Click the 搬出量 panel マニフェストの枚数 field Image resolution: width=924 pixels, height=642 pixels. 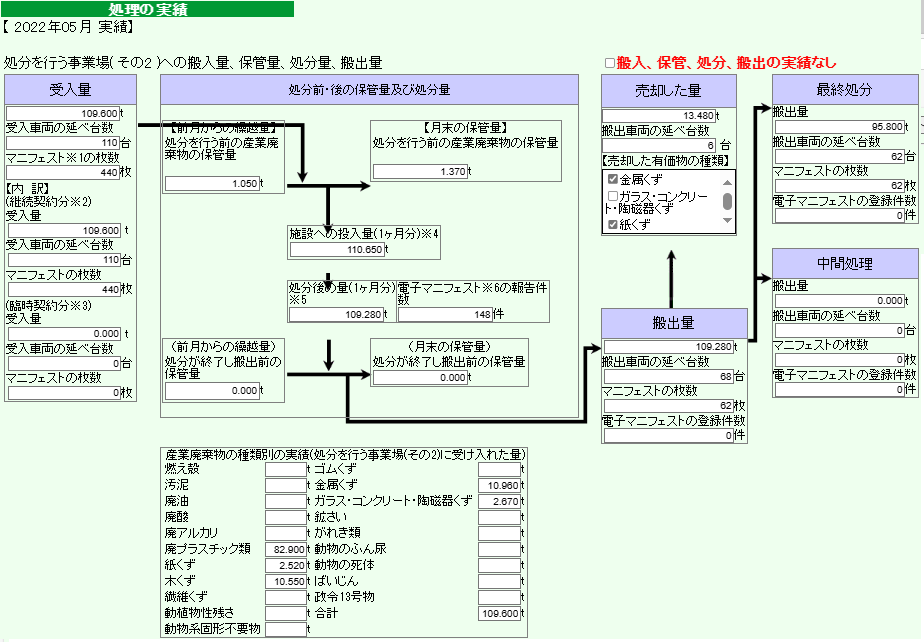[669, 406]
